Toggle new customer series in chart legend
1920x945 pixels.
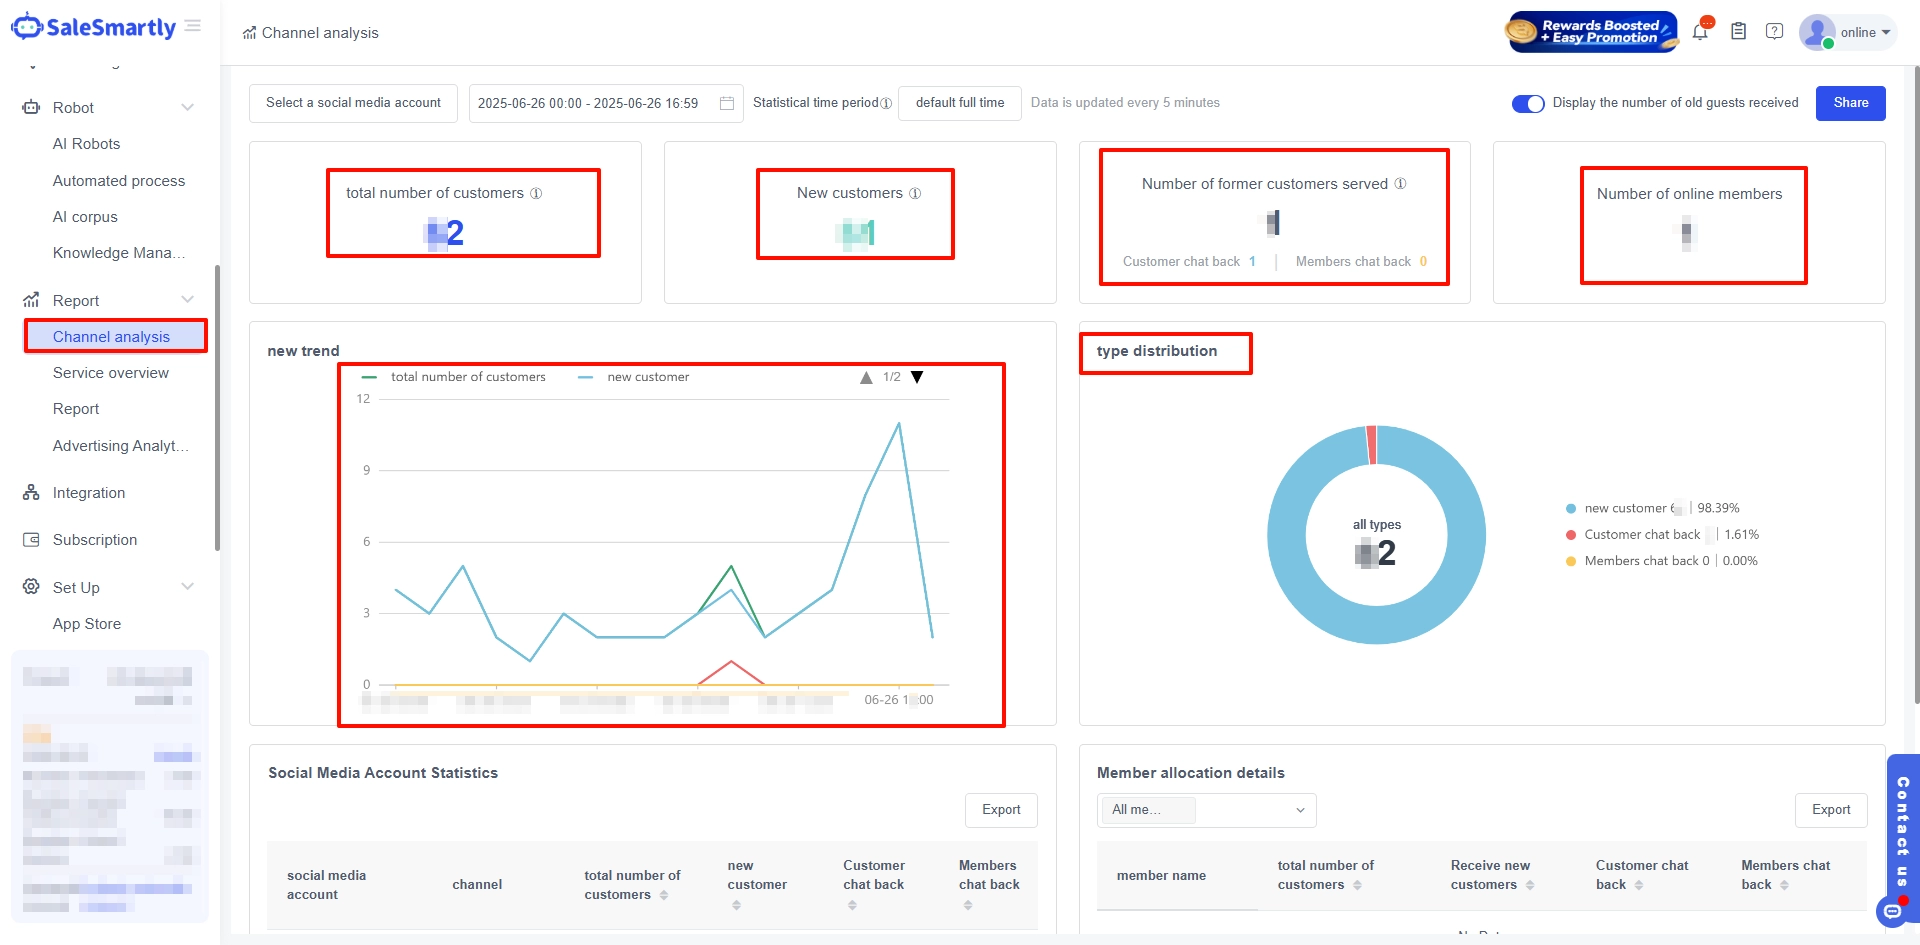tap(636, 377)
